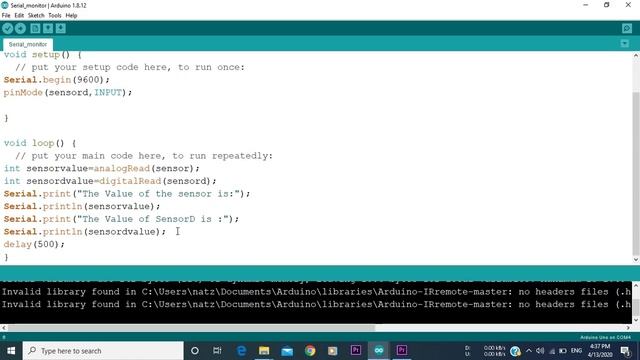The image size is (640, 360).
Task: Open the Windows Start menu
Action: [x=11, y=351]
